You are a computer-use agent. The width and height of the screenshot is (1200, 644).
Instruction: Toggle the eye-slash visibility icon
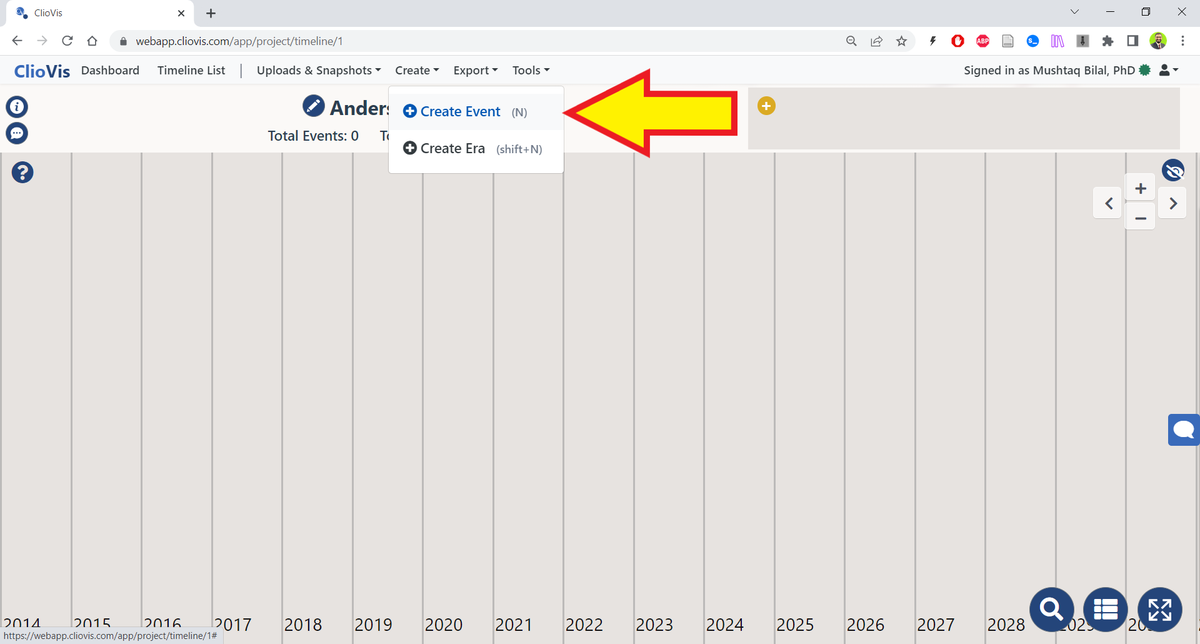point(1174,169)
